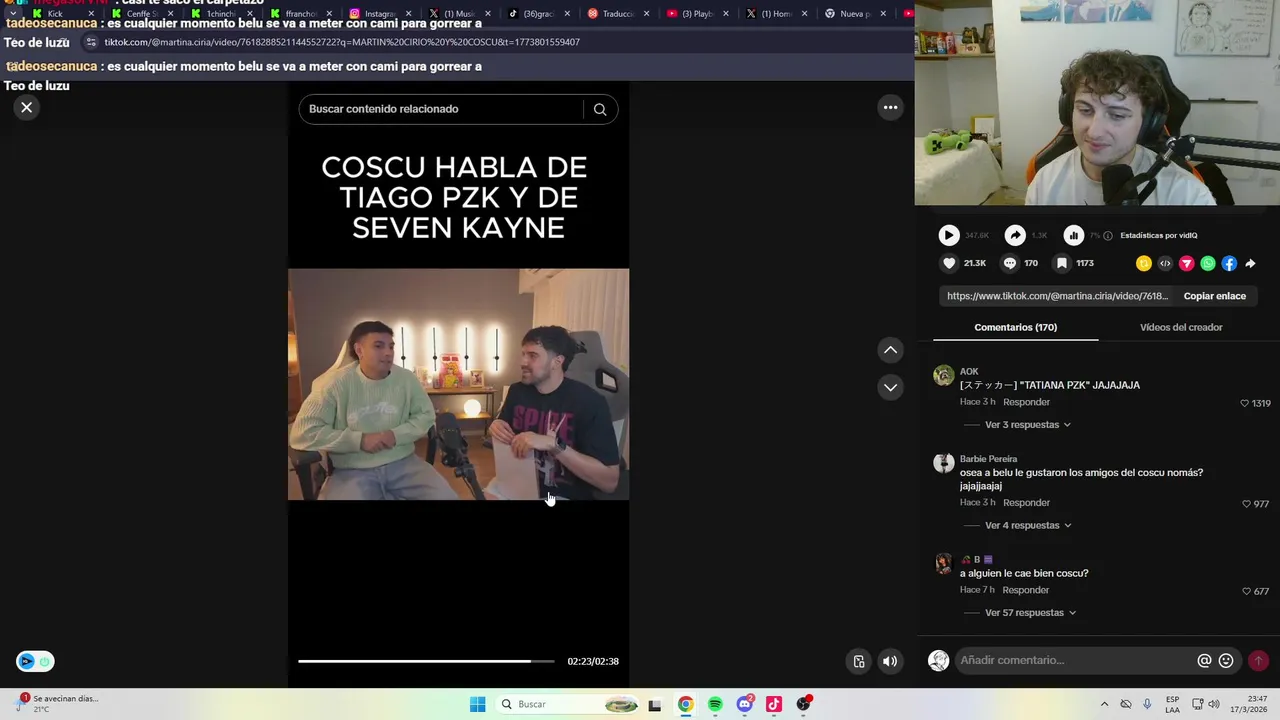Screen dimensions: 1280x720
Task: Open emoji picker in comment box
Action: pos(1226,661)
